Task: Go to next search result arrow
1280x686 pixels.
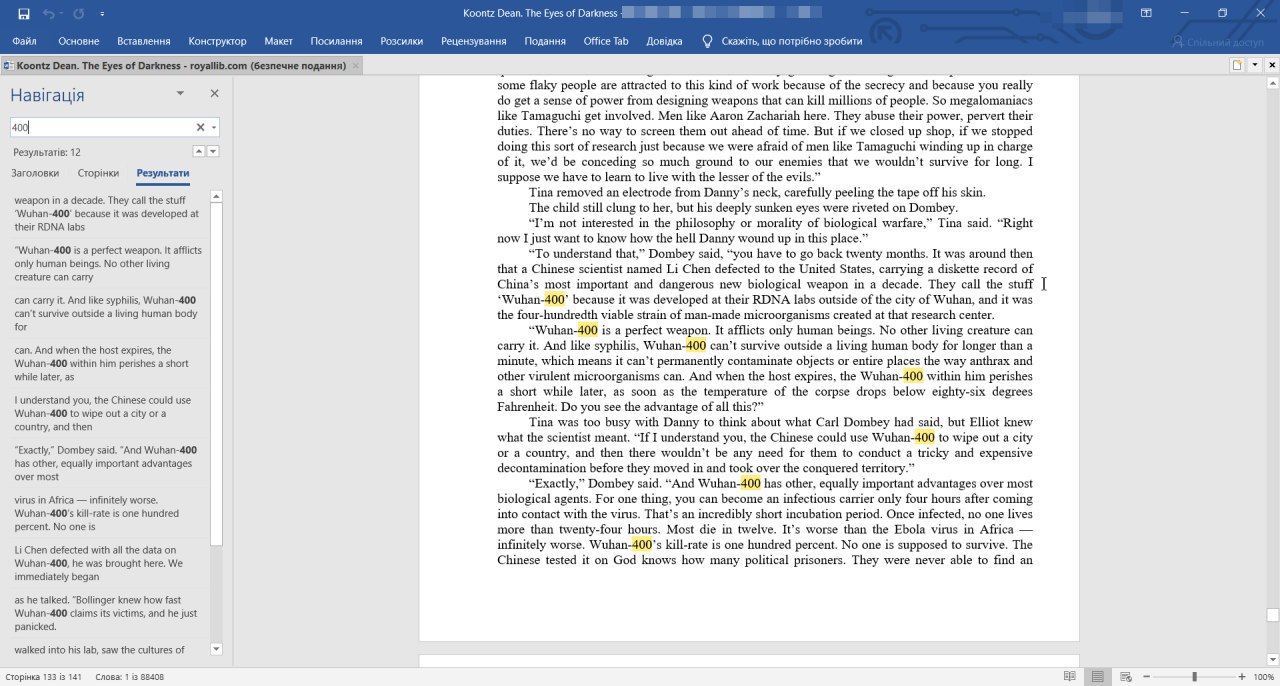Action: [213, 151]
